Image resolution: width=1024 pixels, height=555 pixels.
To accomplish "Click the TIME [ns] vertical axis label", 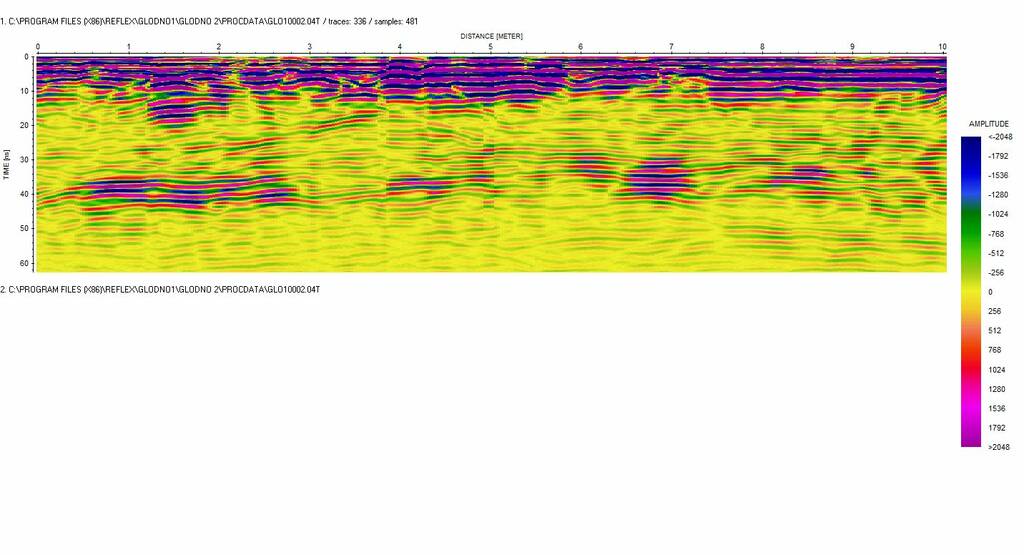I will click(7, 164).
